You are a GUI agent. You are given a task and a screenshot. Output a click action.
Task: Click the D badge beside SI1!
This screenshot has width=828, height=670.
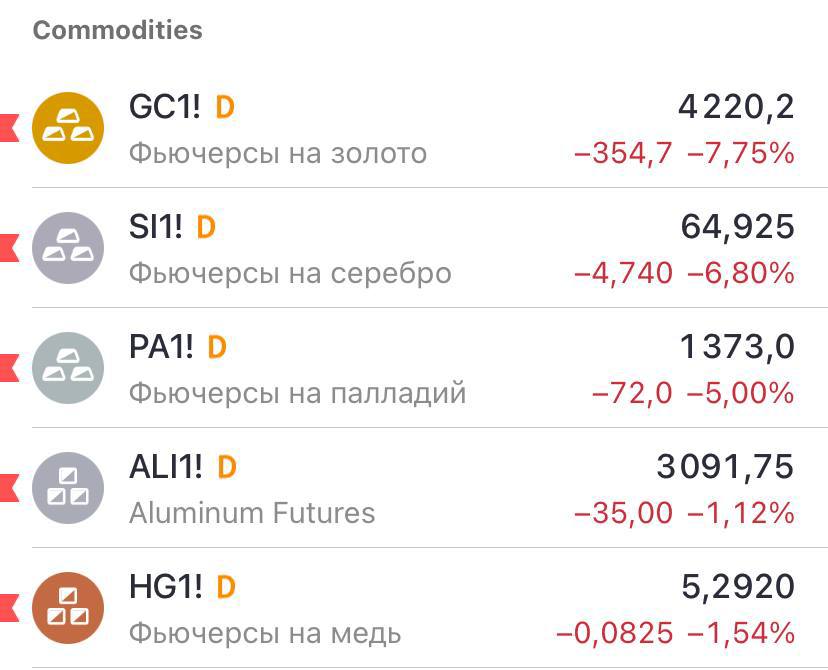(x=206, y=226)
